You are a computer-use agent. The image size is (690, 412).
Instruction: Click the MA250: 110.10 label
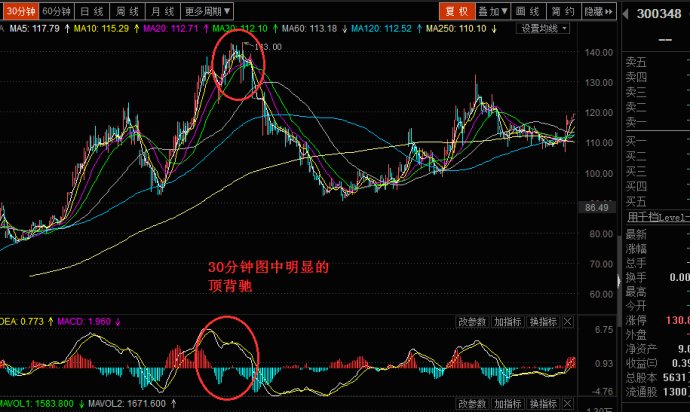point(456,29)
